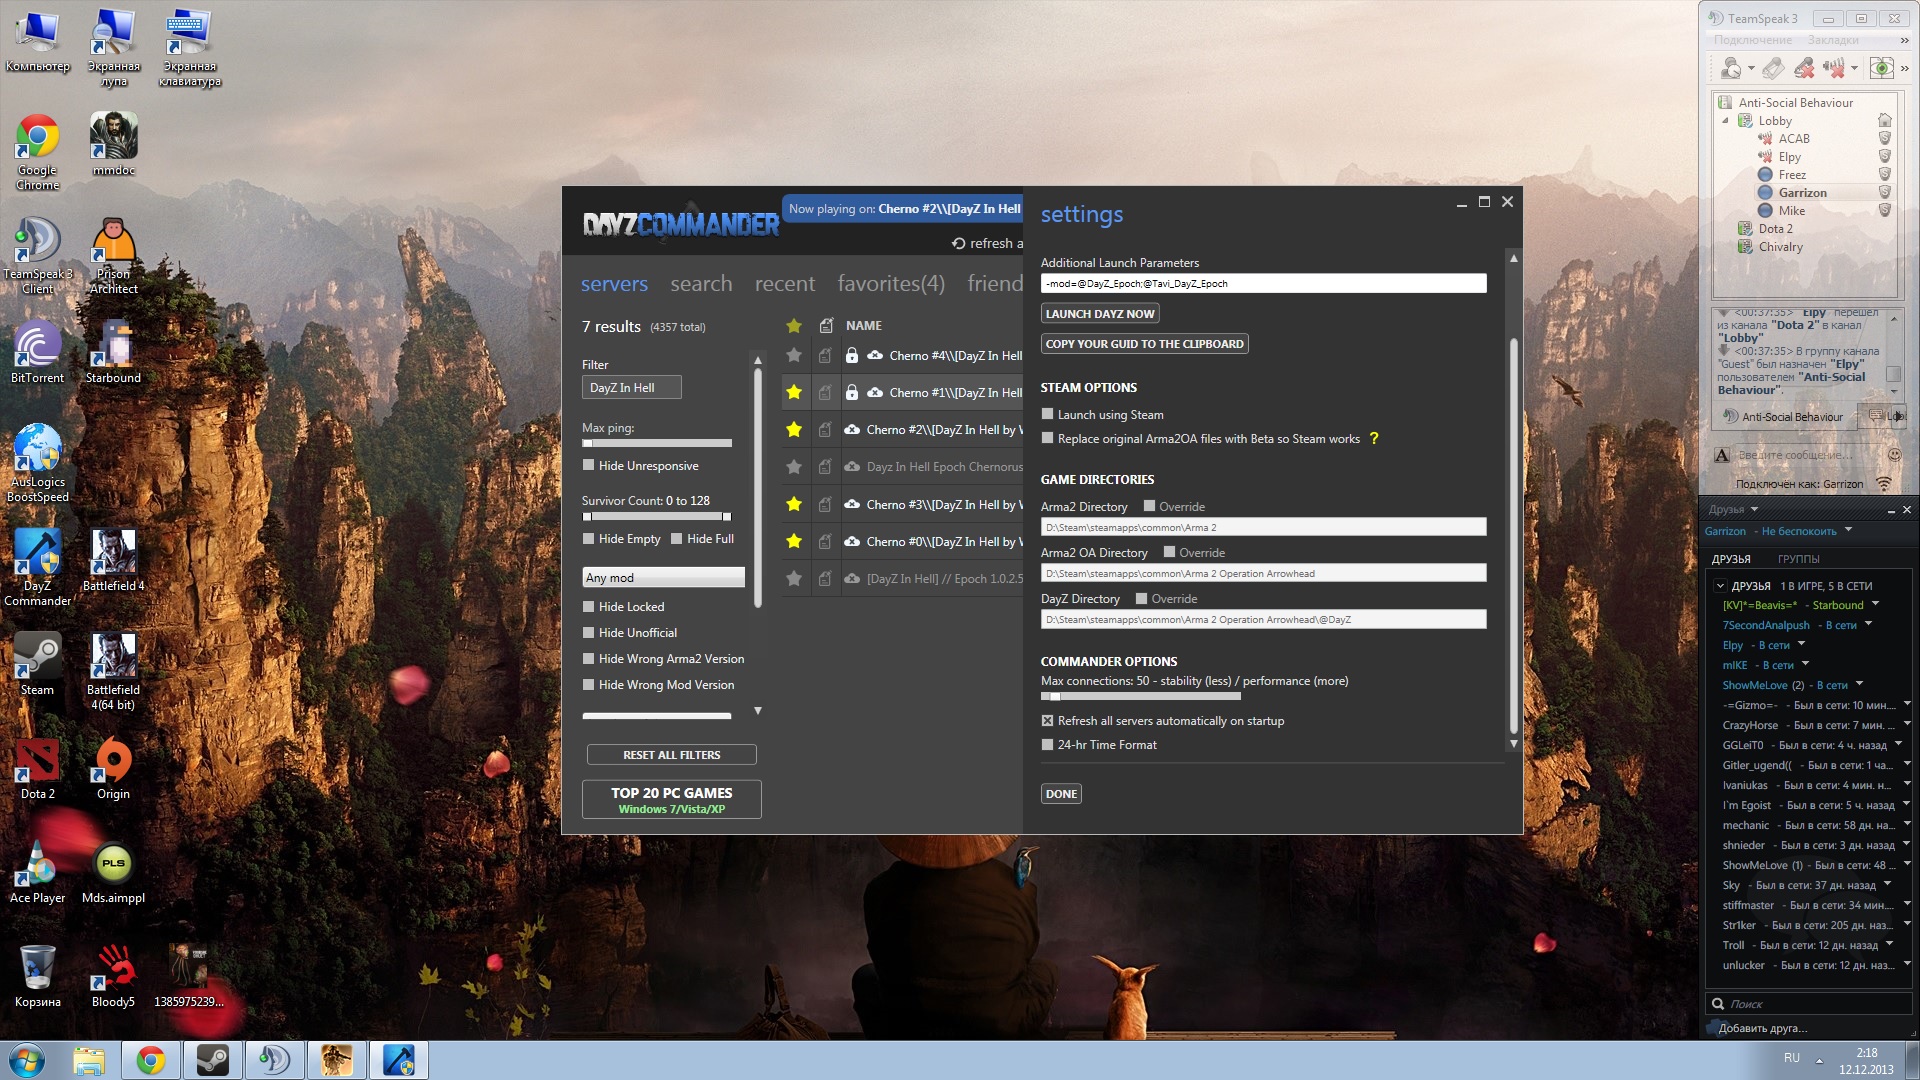Open the Garrizon status dropdown in Steam friends
This screenshot has width=1920, height=1080.
pyautogui.click(x=1848, y=530)
